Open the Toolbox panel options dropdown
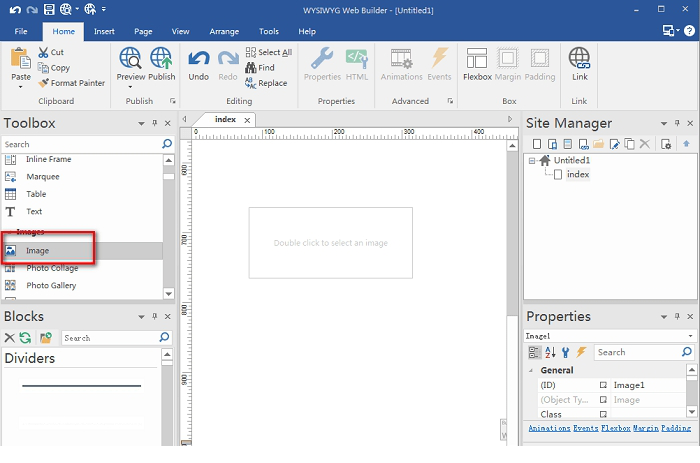This screenshot has height=463, width=700. 141,123
